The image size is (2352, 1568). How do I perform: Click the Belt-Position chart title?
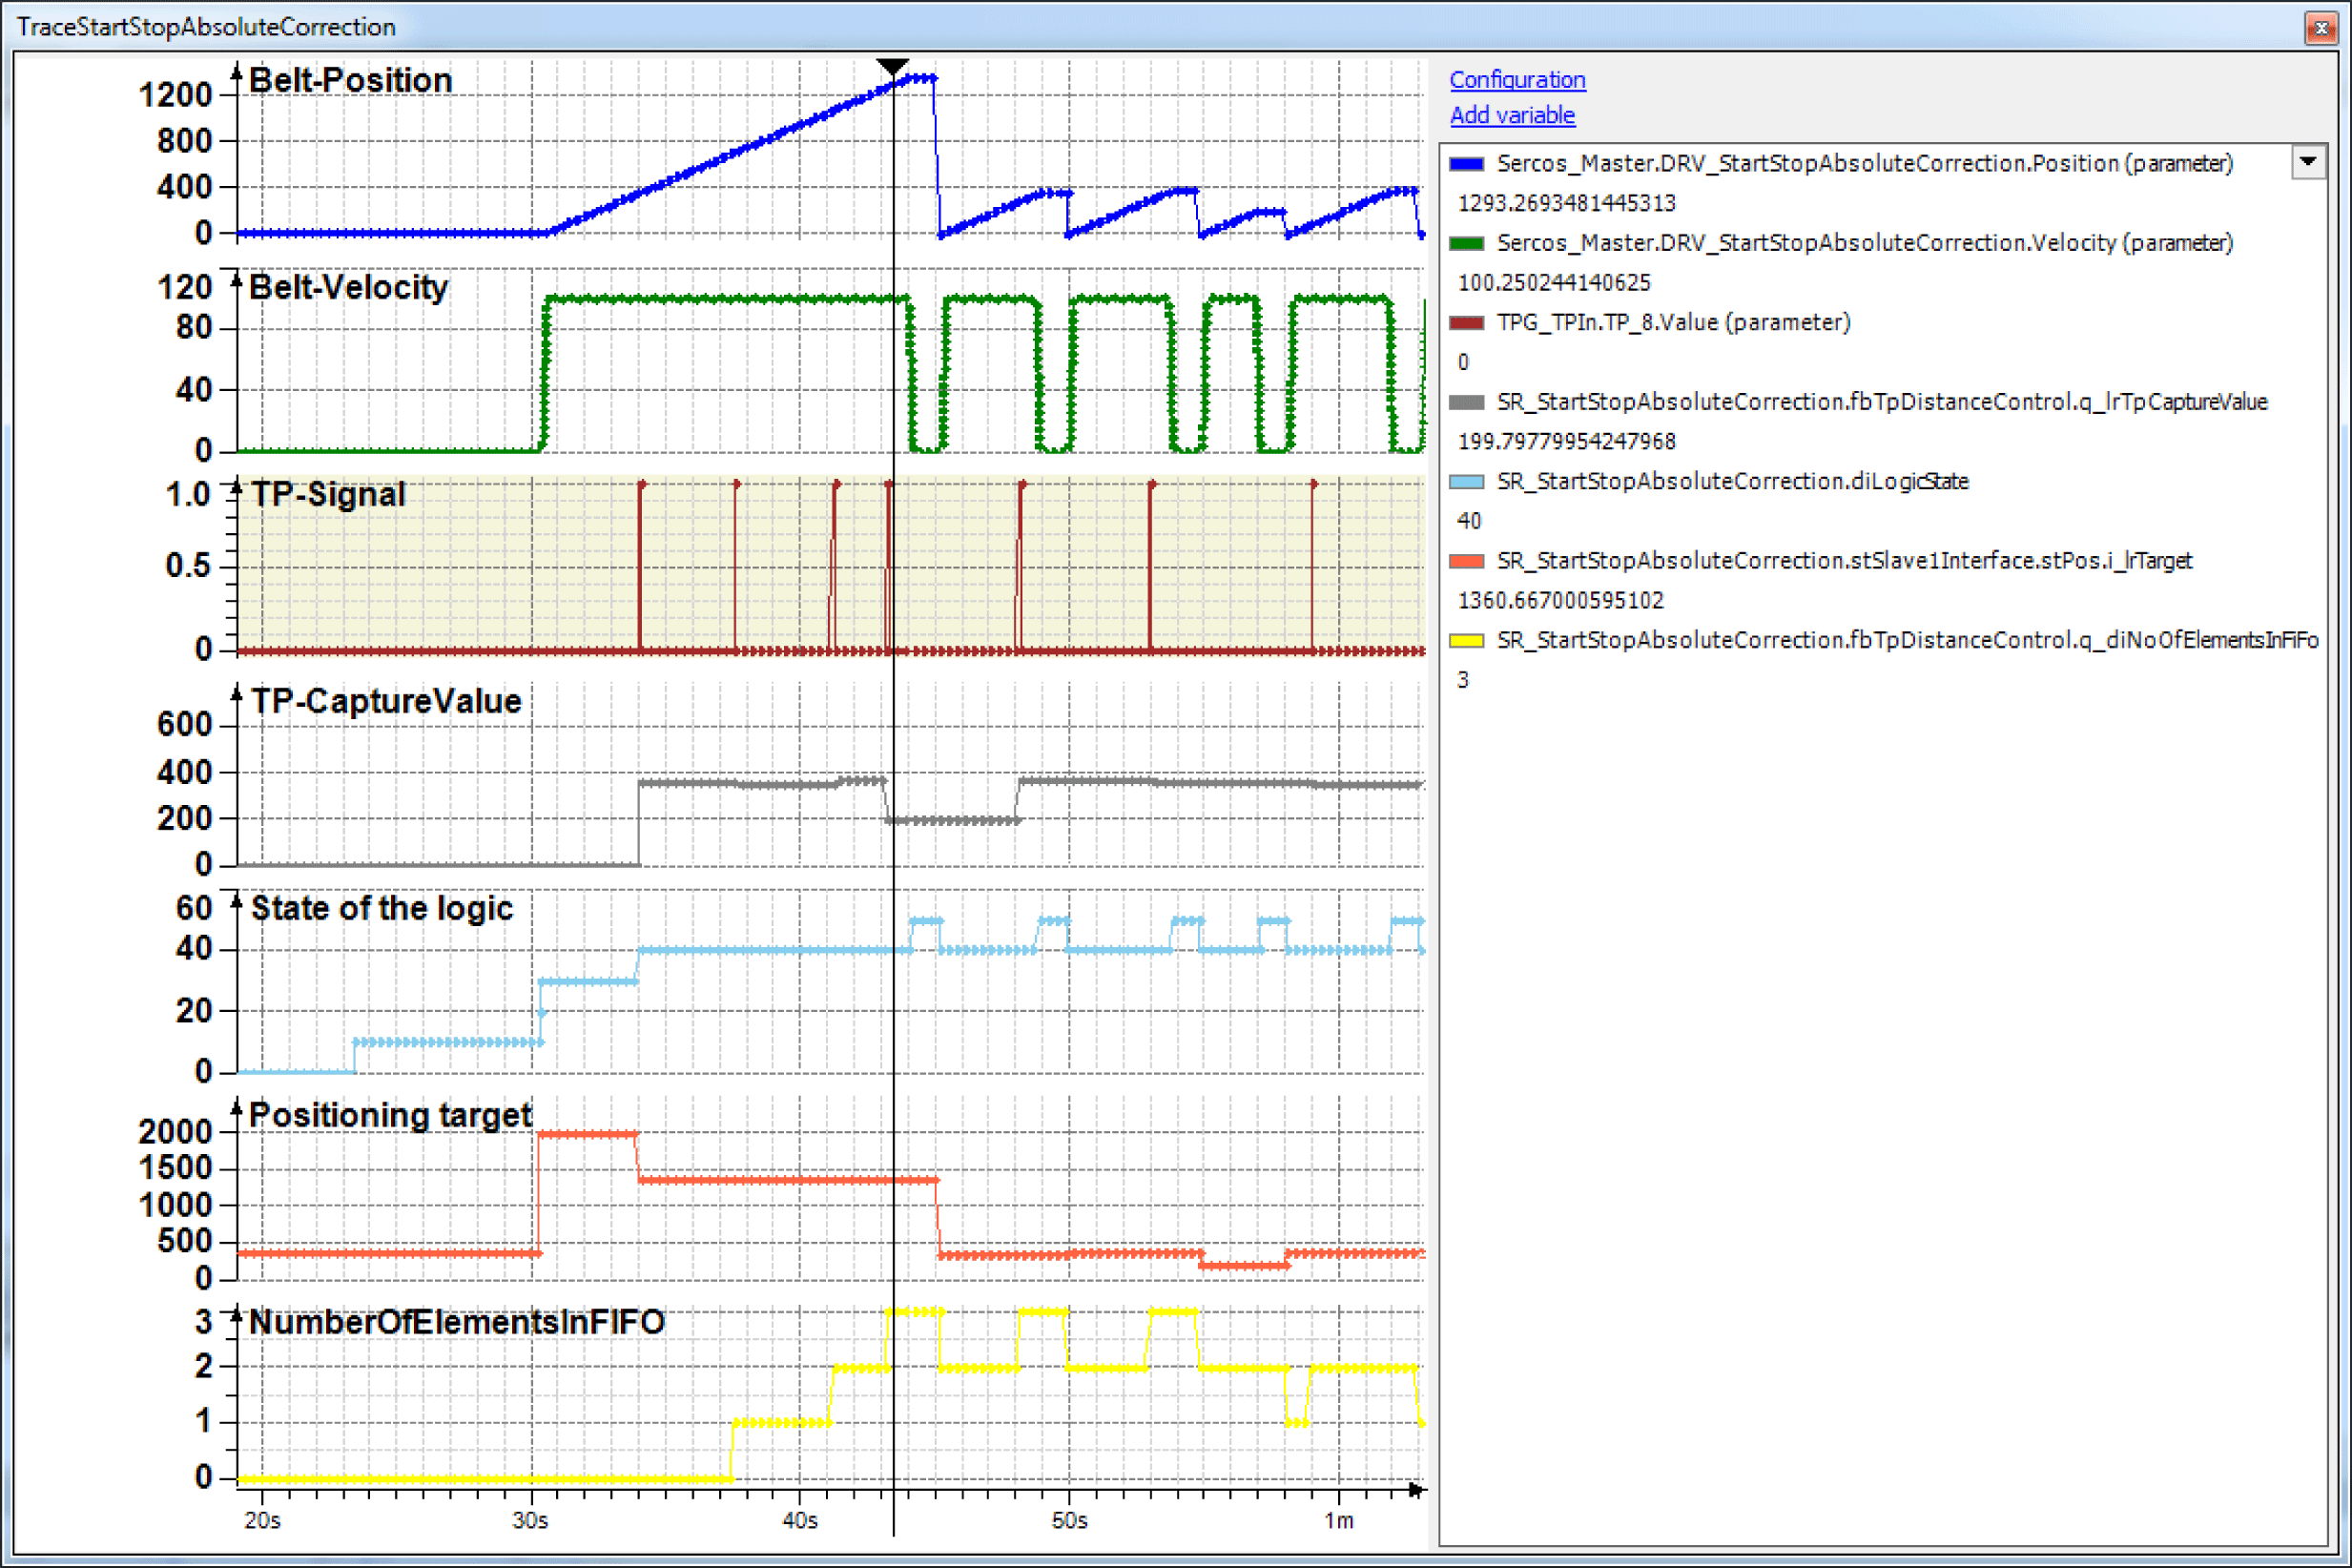350,81
